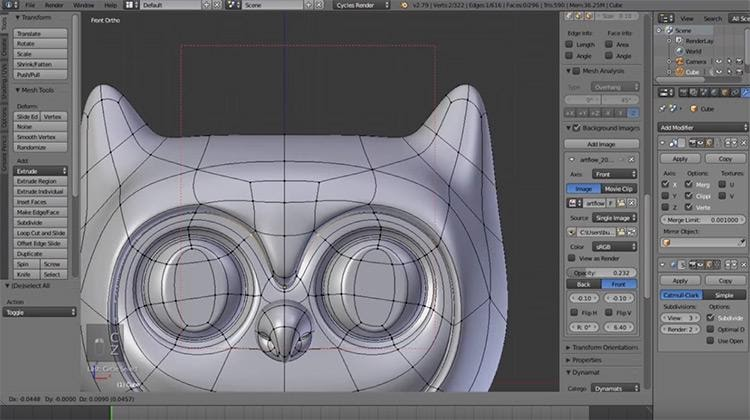
Task: Select the Movie Clip tab
Action: pyautogui.click(x=619, y=189)
